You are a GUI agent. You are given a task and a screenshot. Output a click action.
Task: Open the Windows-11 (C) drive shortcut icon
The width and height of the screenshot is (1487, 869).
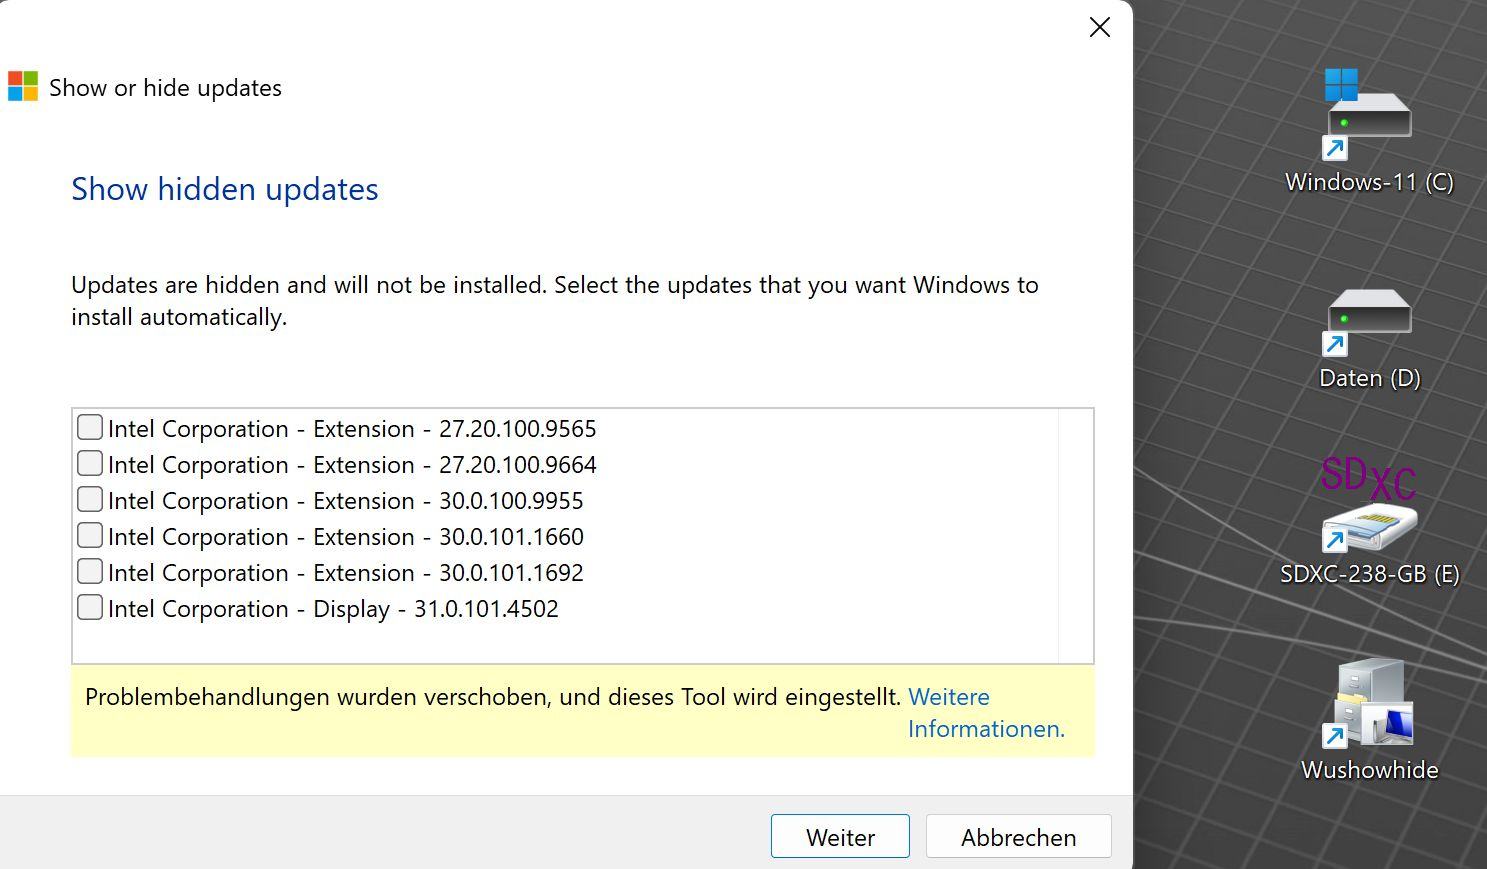pos(1368,114)
